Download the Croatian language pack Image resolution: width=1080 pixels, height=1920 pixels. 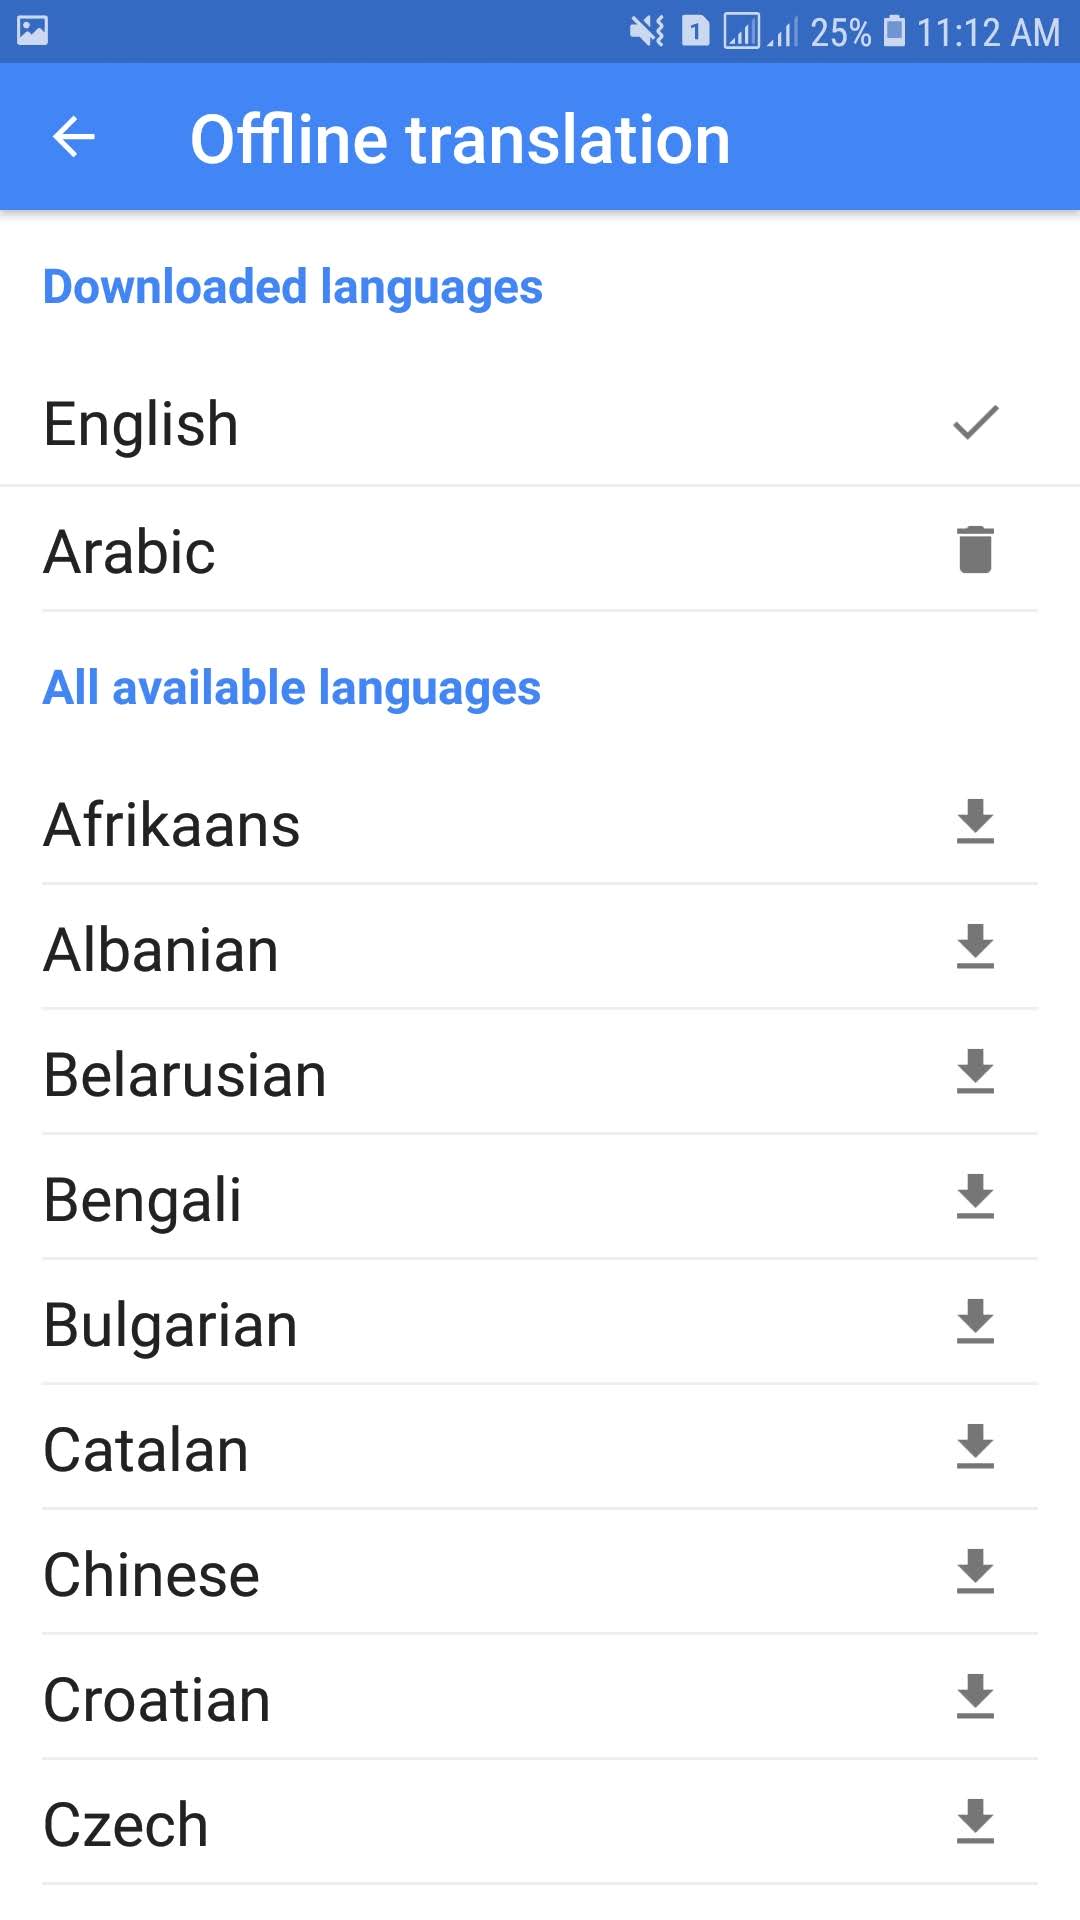coord(975,1697)
